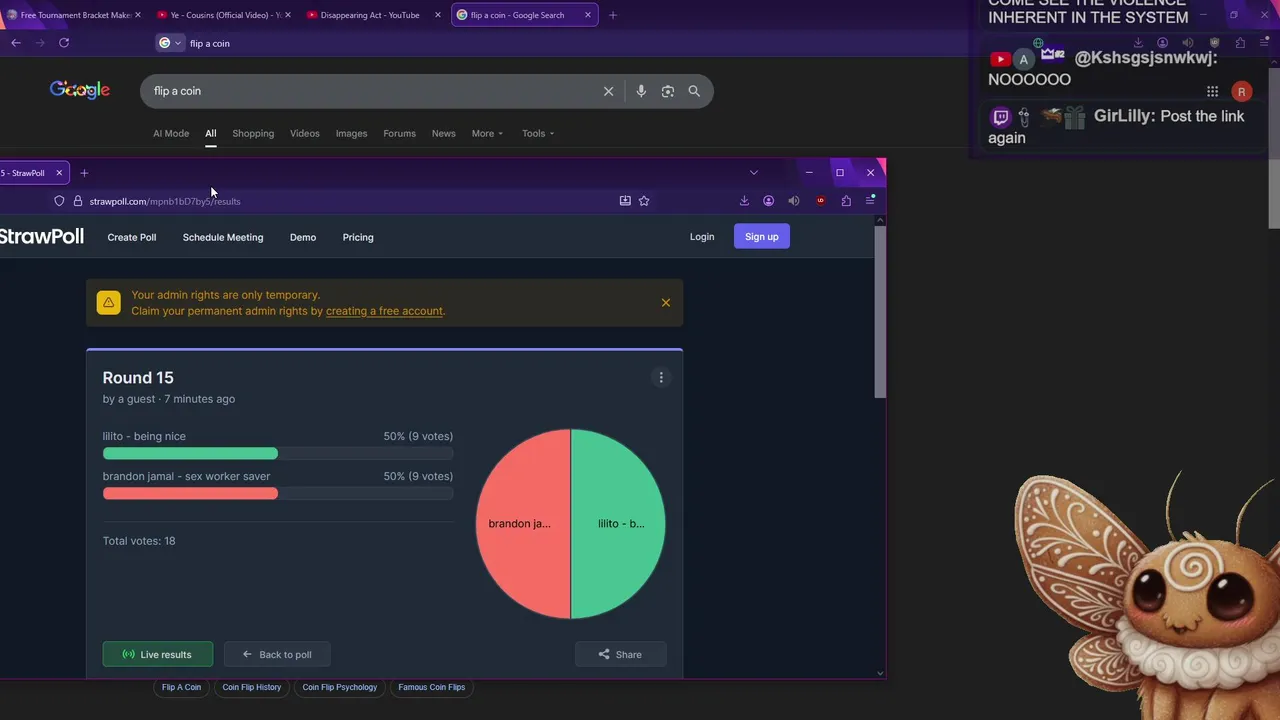
Task: Select the Images results tab
Action: pyautogui.click(x=351, y=133)
